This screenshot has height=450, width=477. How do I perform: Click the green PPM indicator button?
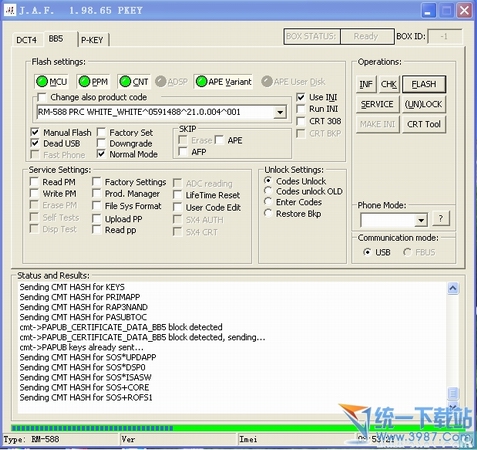[x=93, y=82]
